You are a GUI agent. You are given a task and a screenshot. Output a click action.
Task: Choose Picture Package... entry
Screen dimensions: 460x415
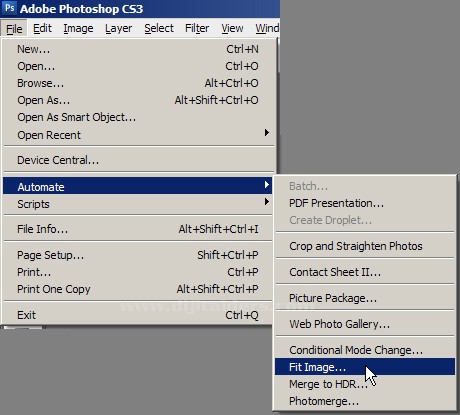(x=365, y=298)
